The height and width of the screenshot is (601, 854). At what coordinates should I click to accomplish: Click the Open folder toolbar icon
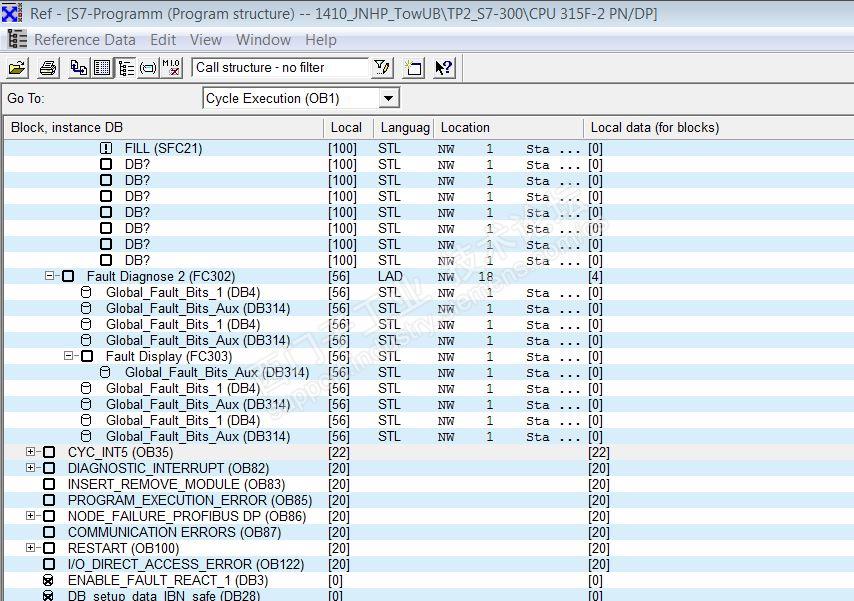point(17,68)
